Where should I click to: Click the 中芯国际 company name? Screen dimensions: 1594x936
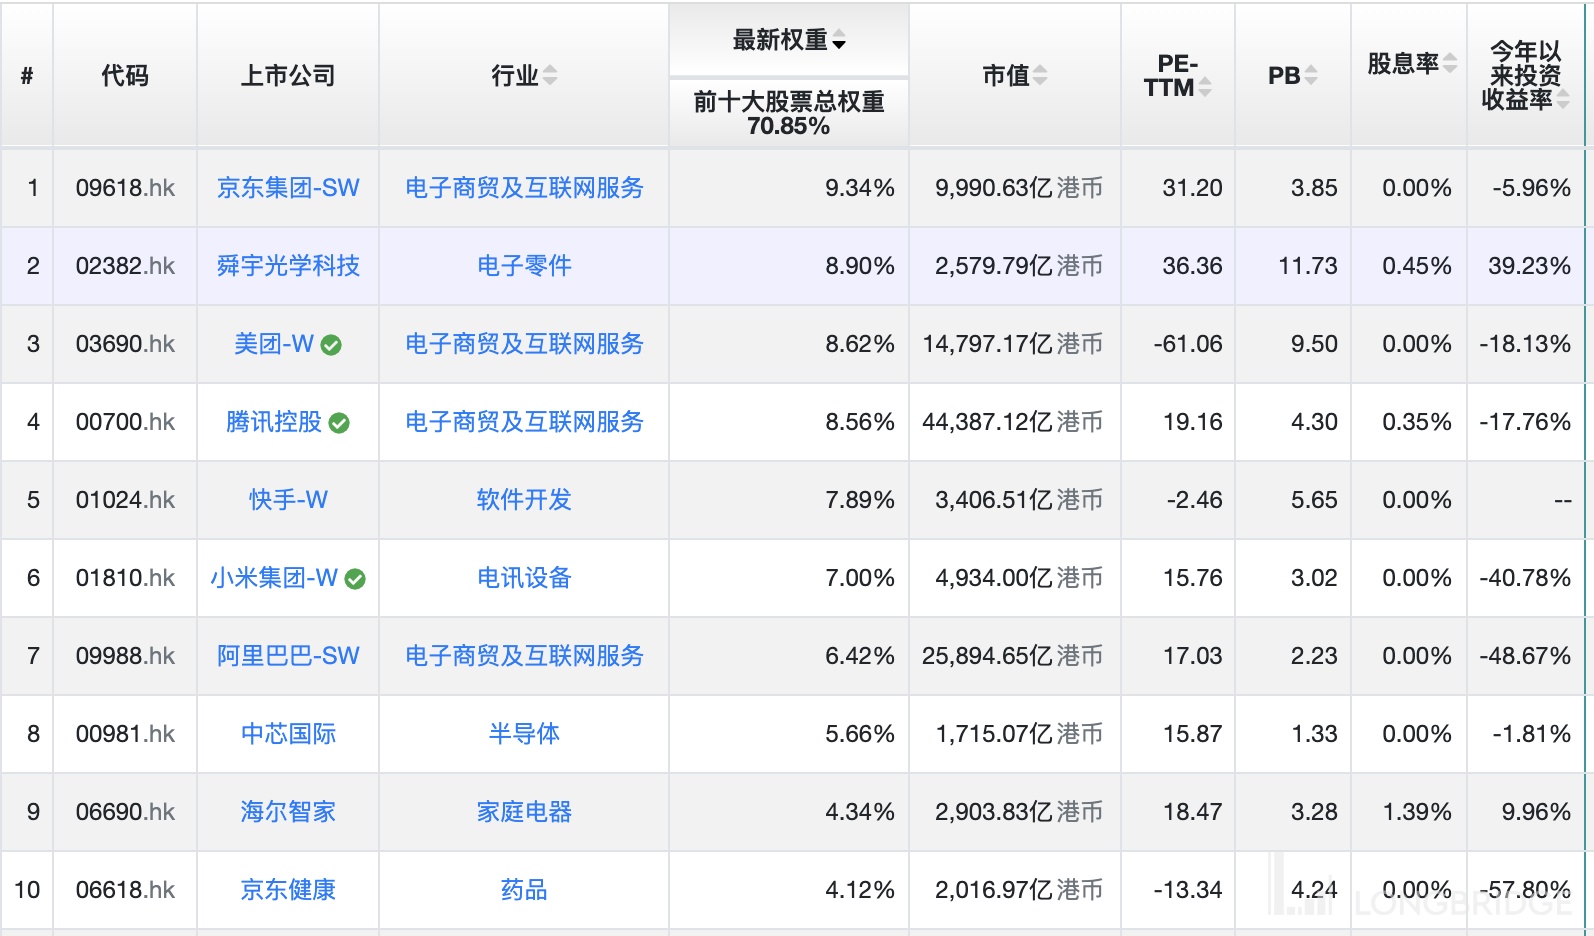click(x=288, y=734)
